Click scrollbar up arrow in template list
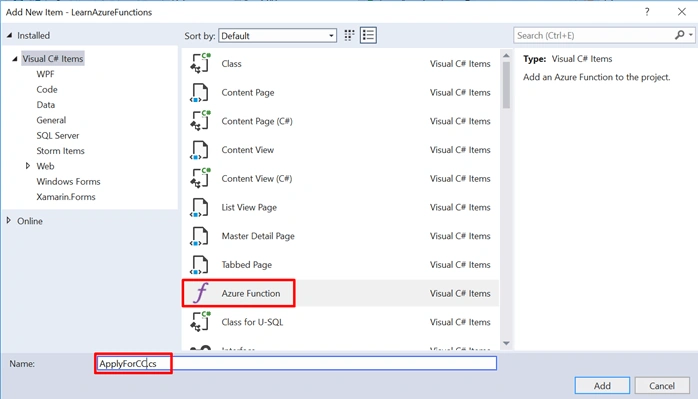 tap(506, 55)
